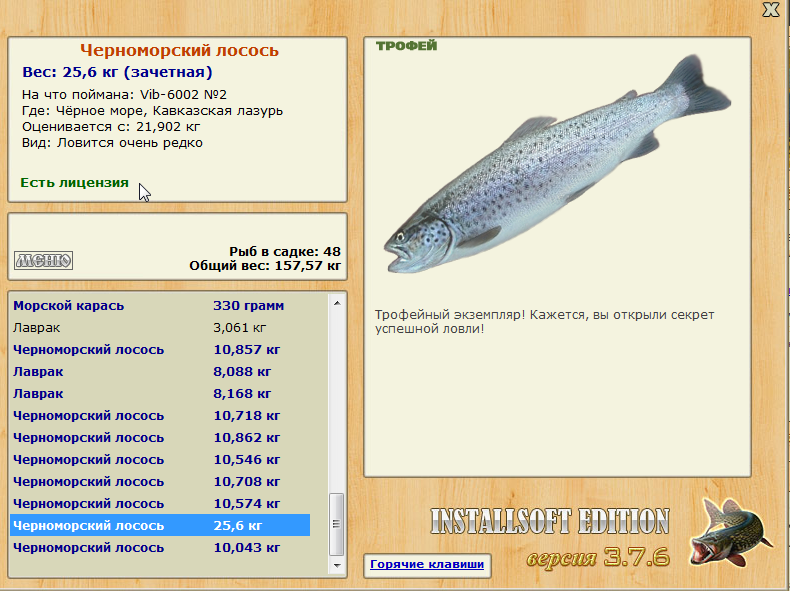The width and height of the screenshot is (790, 591).
Task: Click the Вид: Ловится очень редко line
Action: click(x=112, y=143)
